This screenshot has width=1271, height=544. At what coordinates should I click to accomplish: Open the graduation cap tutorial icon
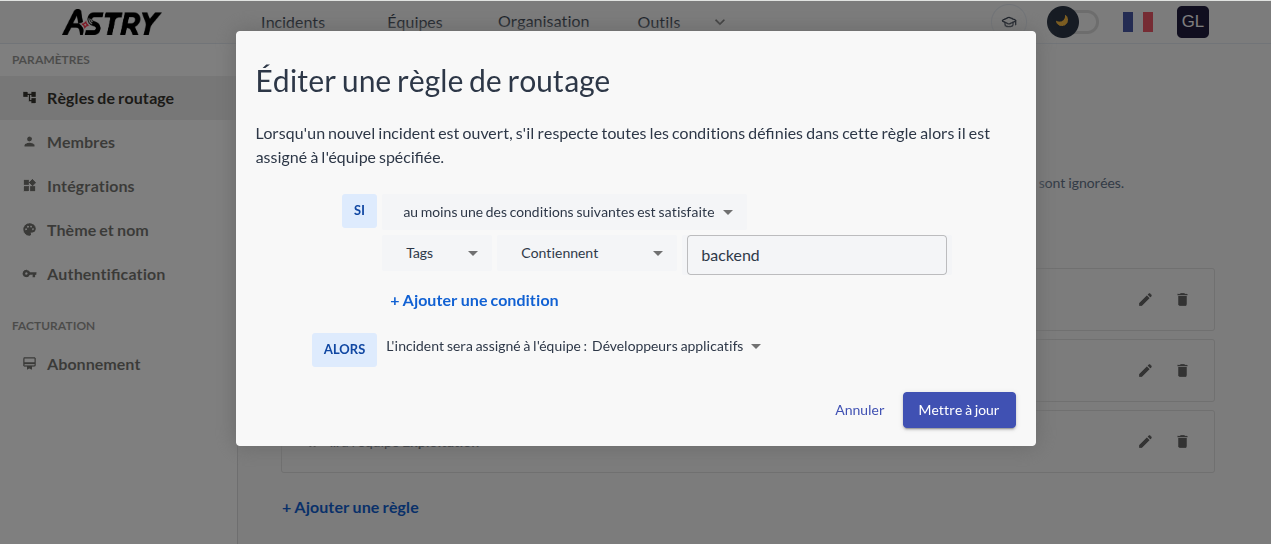point(1009,22)
